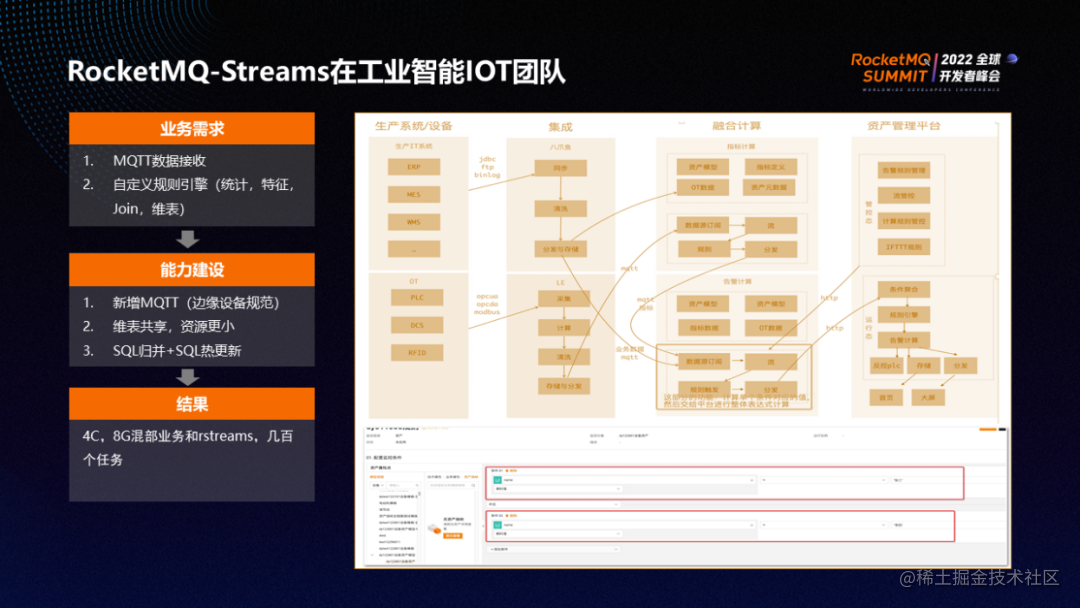The image size is (1080, 608).
Task: Click '新增MQTT（边缘设备规范）' list item
Action: tap(196, 303)
